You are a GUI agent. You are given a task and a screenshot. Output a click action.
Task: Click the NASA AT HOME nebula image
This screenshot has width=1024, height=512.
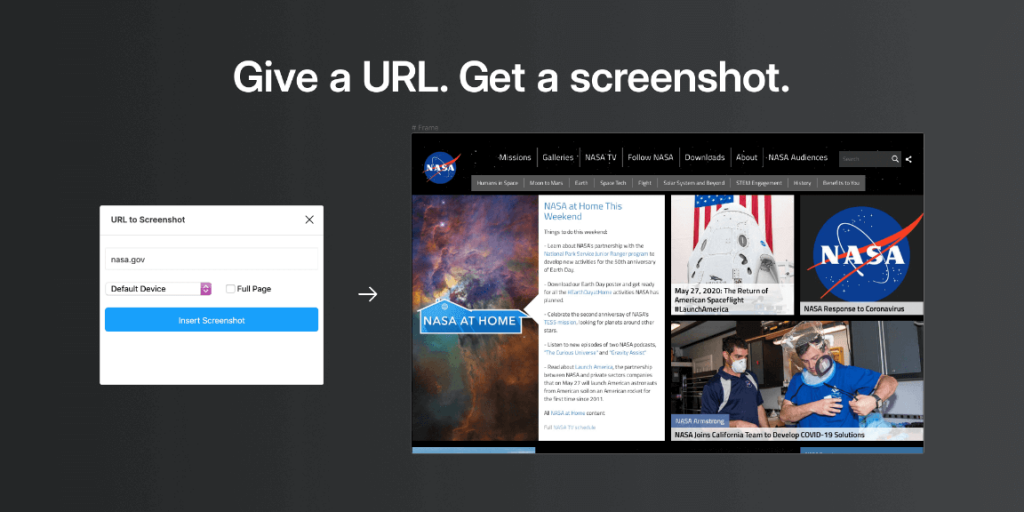click(x=475, y=318)
